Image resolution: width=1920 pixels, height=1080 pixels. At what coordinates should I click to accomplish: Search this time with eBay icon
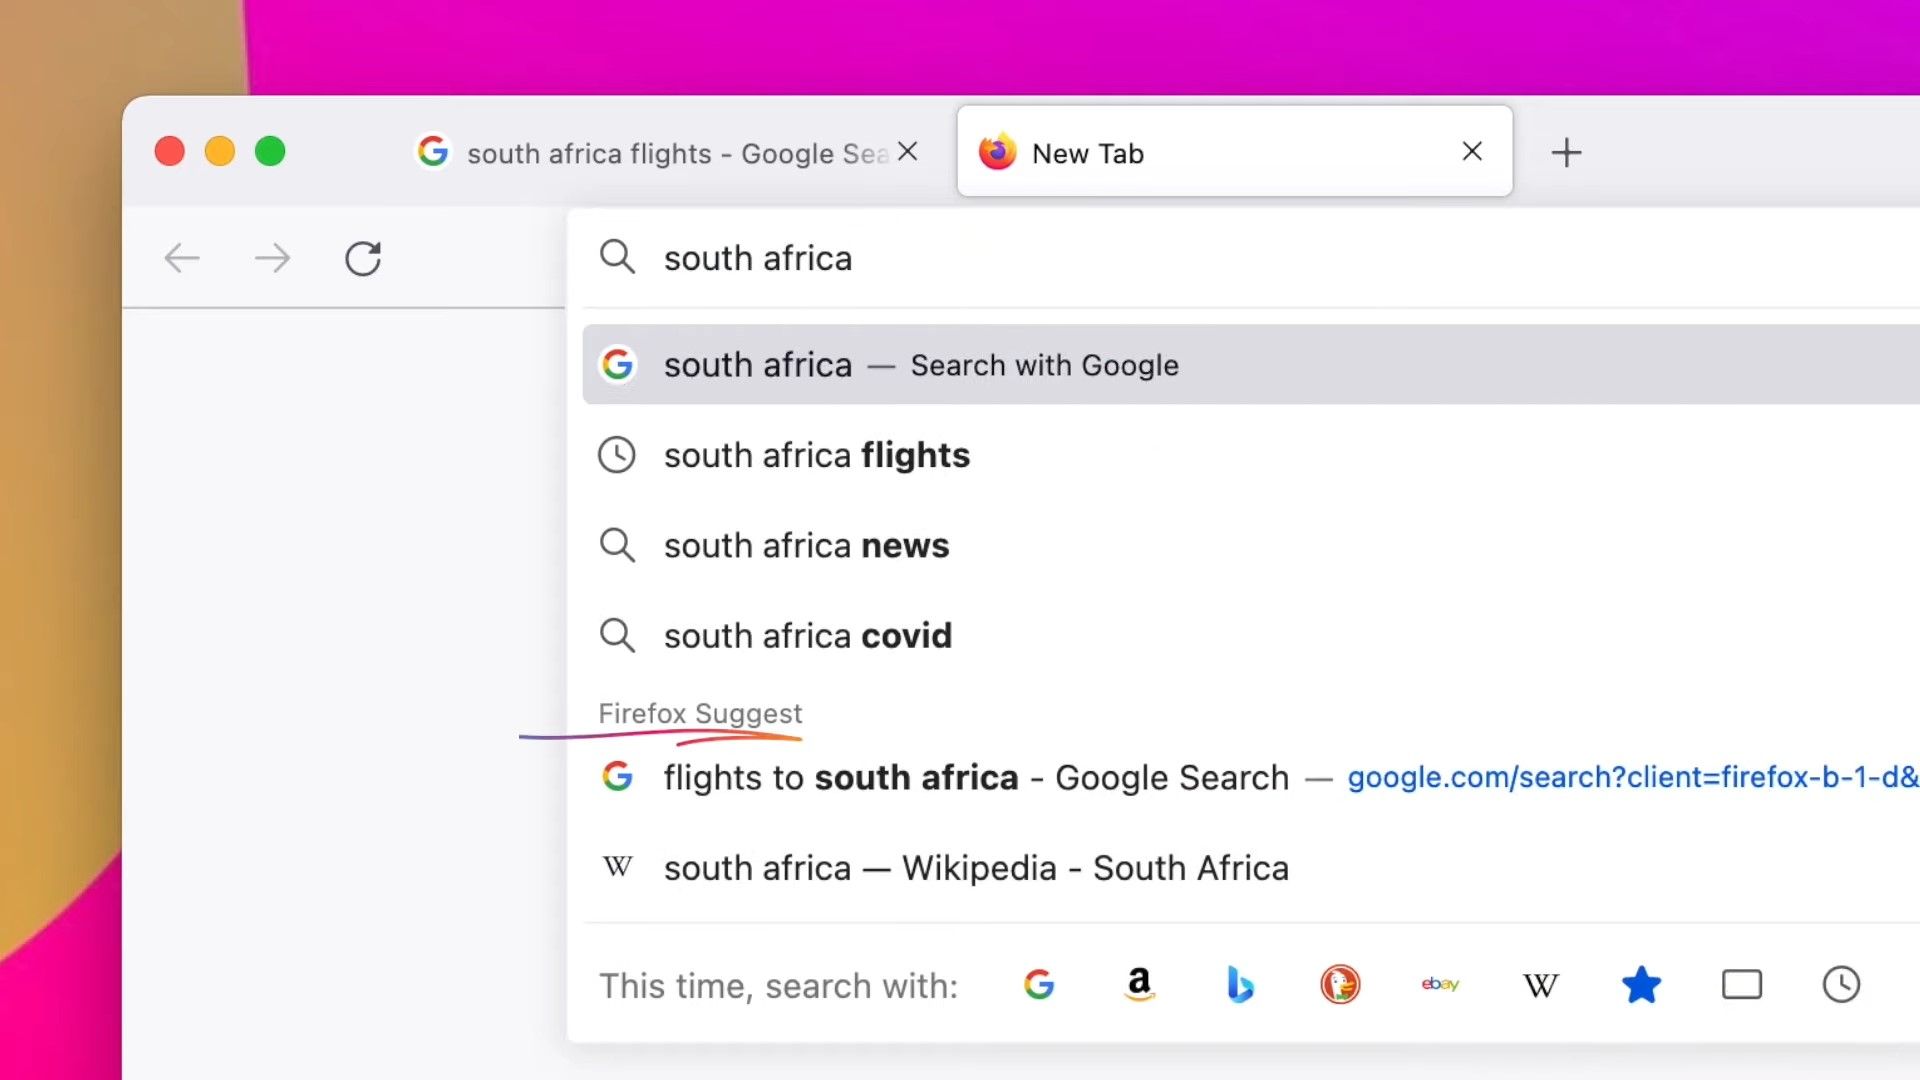click(x=1440, y=985)
